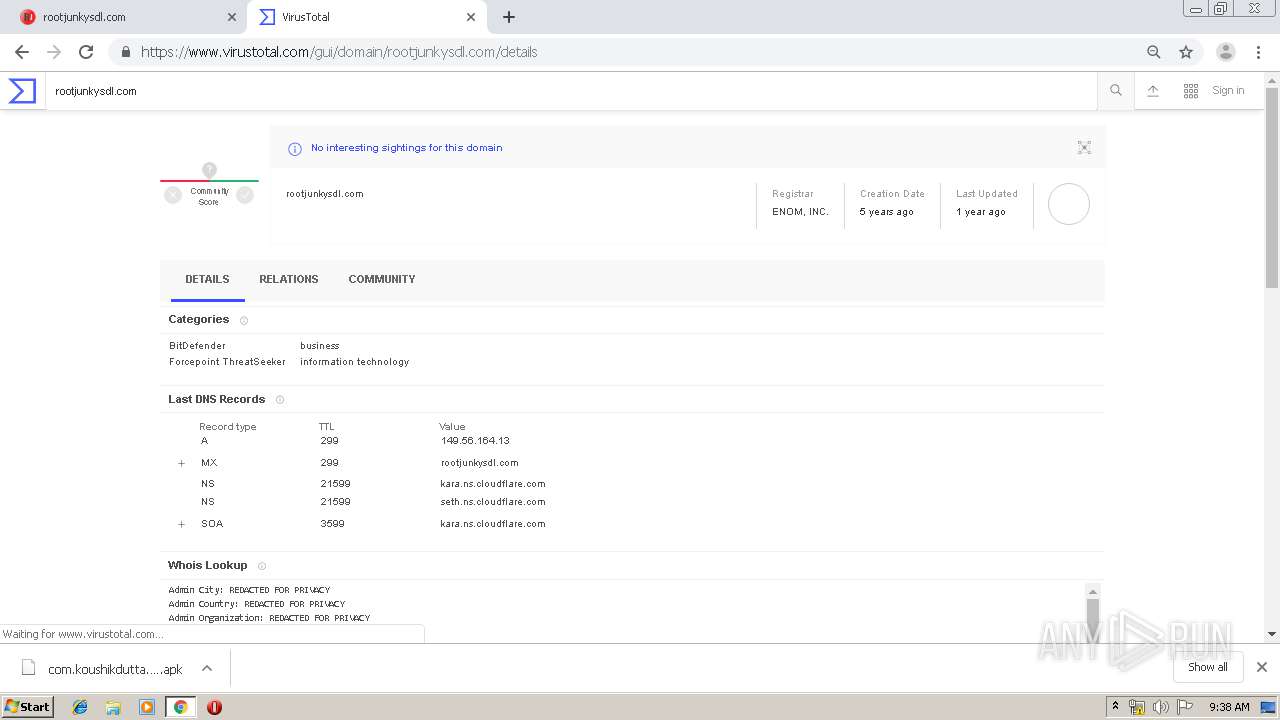Open the VirusTotal apps grid icon
Image resolution: width=1280 pixels, height=720 pixels.
pos(1191,91)
